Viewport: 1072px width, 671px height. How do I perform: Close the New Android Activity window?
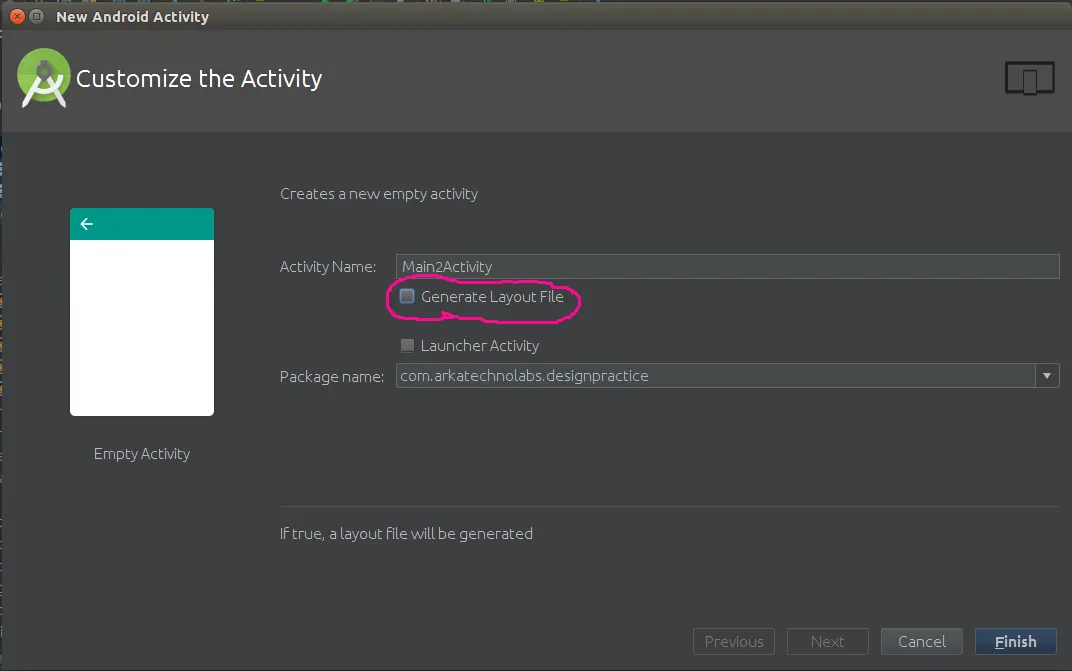[x=18, y=16]
